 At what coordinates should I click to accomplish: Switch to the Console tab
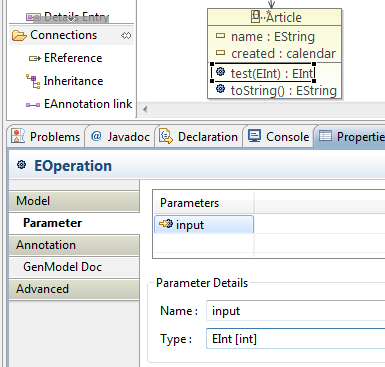[x=279, y=136]
